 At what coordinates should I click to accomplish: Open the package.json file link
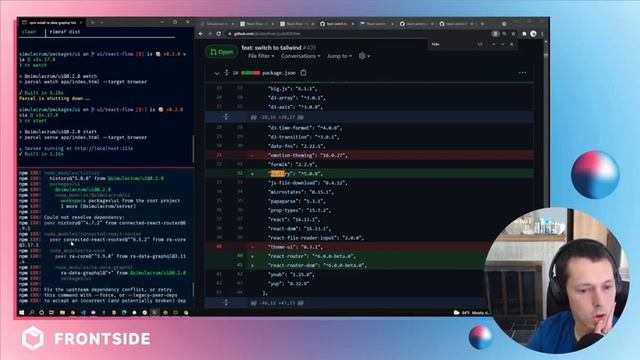tap(278, 73)
